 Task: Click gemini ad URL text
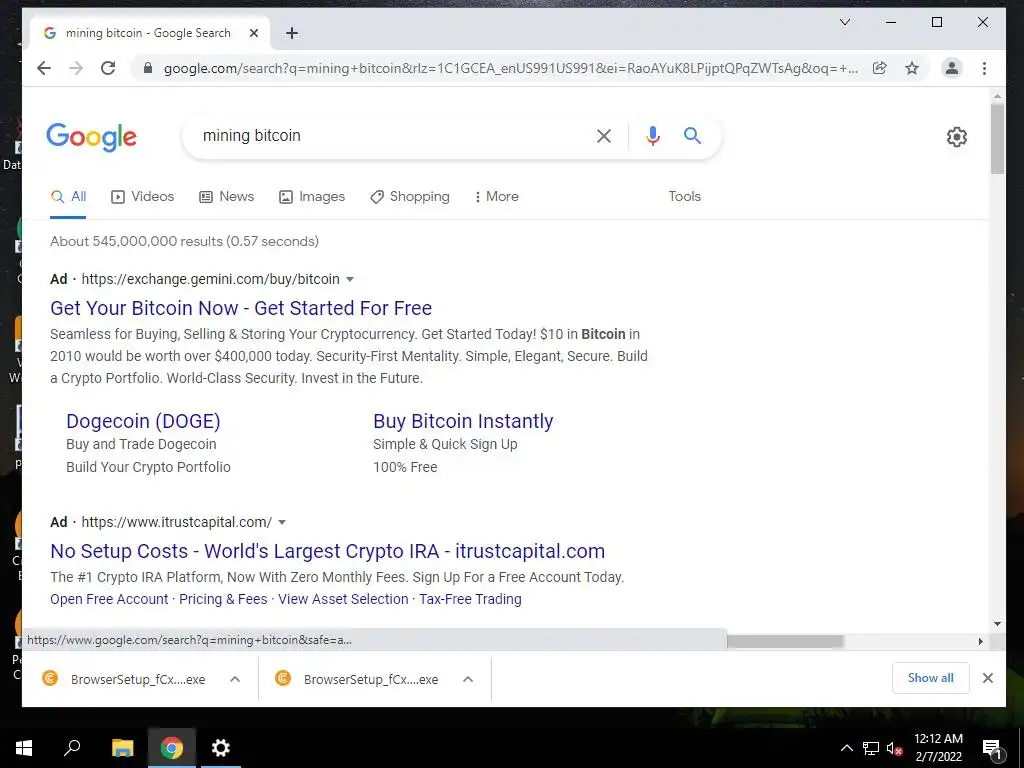point(210,280)
